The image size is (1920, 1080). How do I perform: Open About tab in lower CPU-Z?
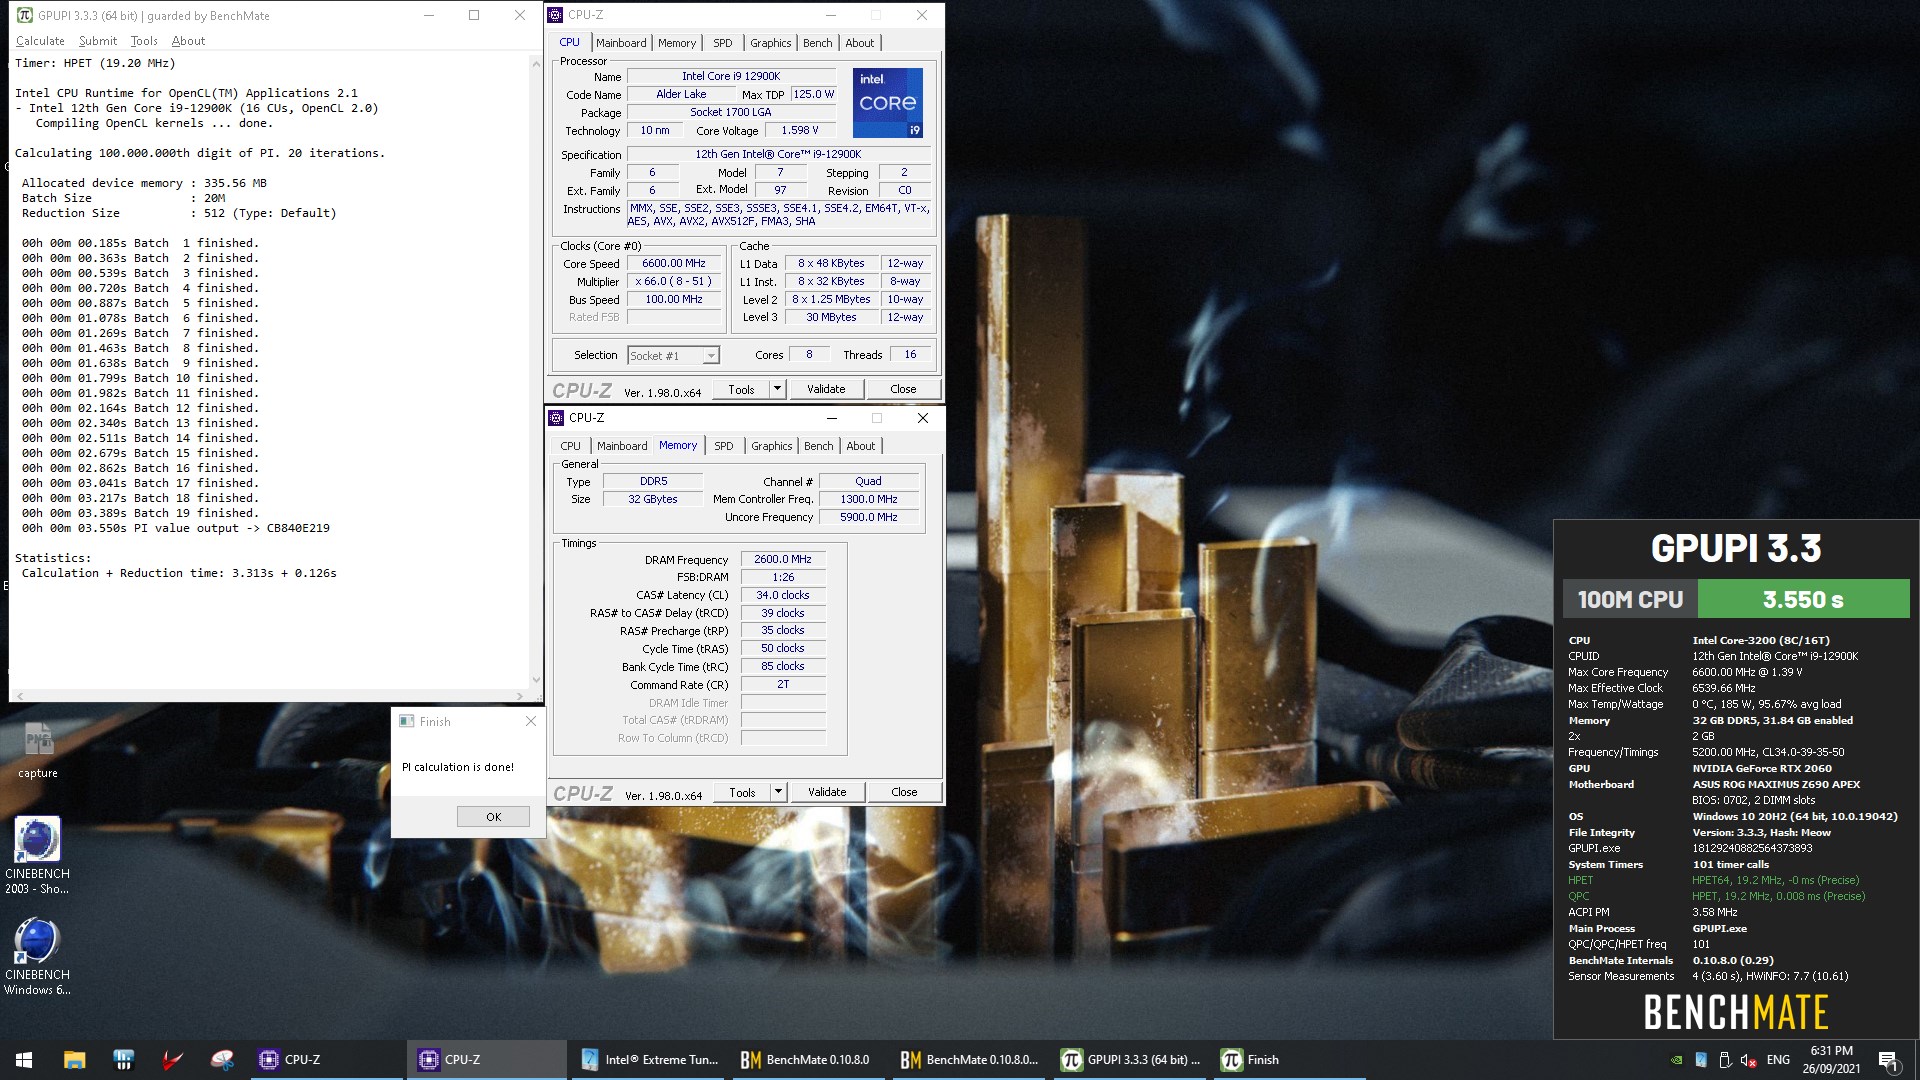tap(860, 446)
